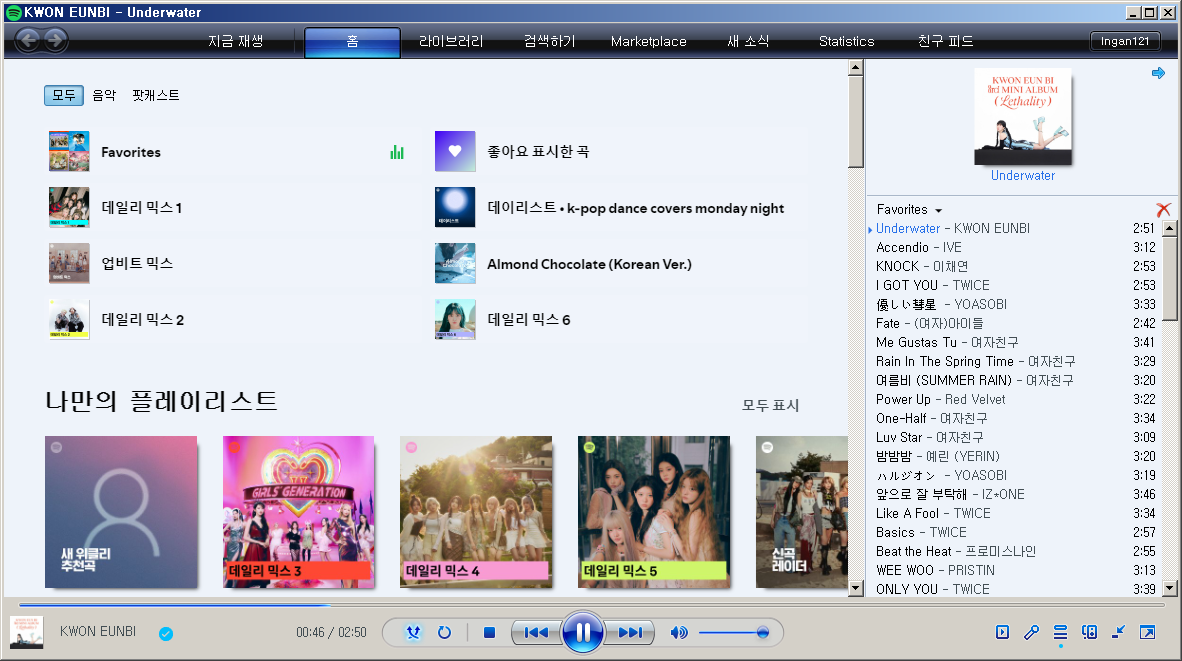Open the 지금 재생 tab
Image resolution: width=1182 pixels, height=661 pixels.
(x=236, y=41)
